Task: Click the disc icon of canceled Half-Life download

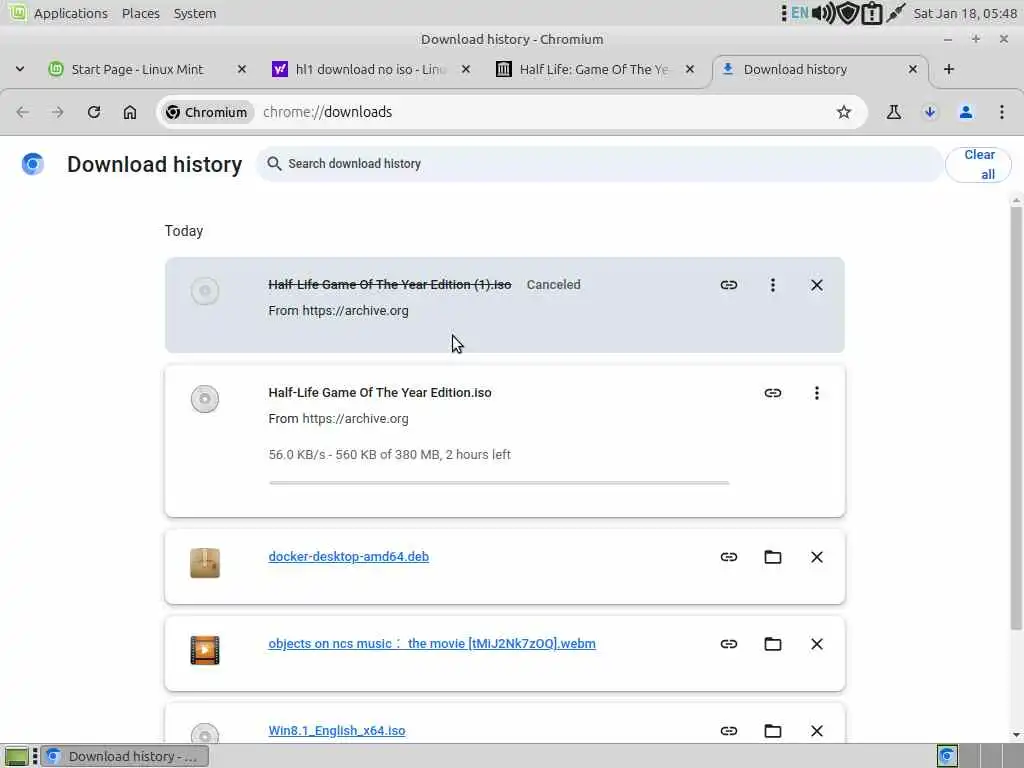Action: pyautogui.click(x=205, y=291)
